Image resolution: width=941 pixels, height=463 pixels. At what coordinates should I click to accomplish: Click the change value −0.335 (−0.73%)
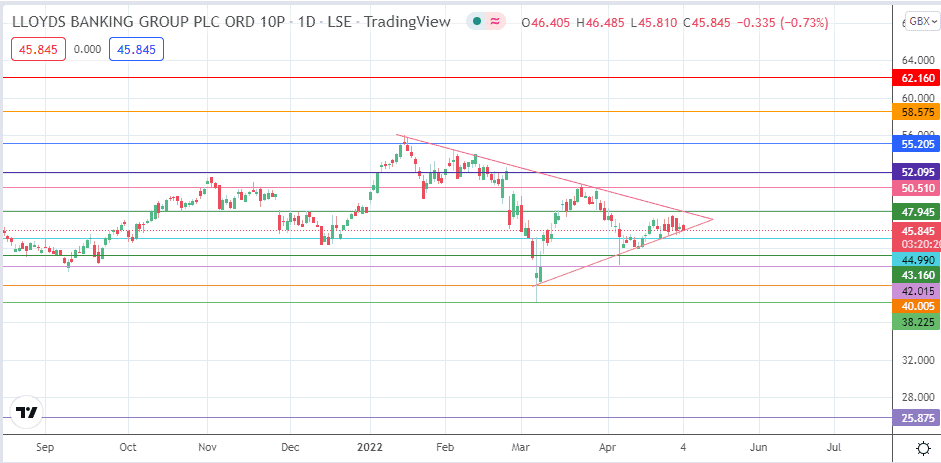point(783,23)
